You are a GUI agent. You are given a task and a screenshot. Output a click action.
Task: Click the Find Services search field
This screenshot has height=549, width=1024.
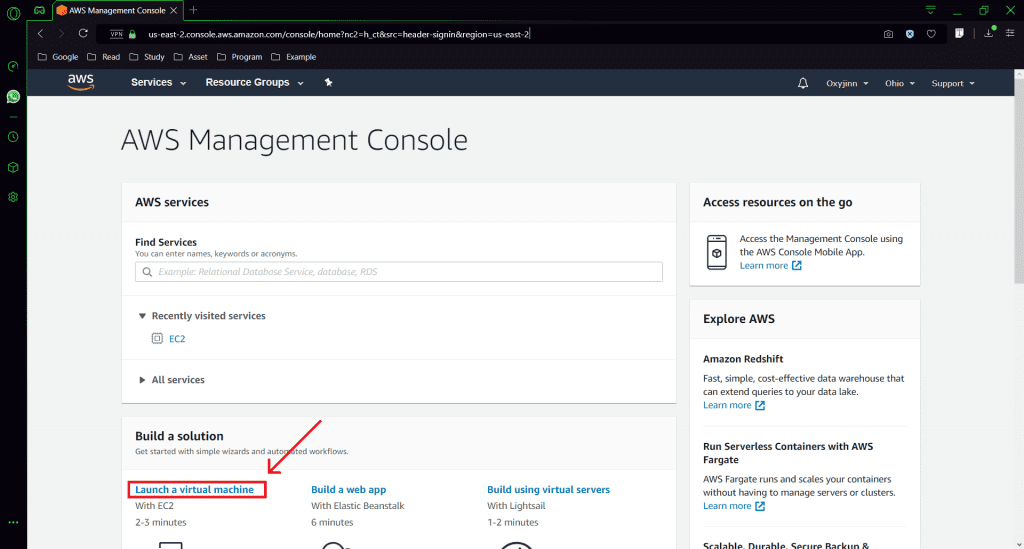point(398,272)
